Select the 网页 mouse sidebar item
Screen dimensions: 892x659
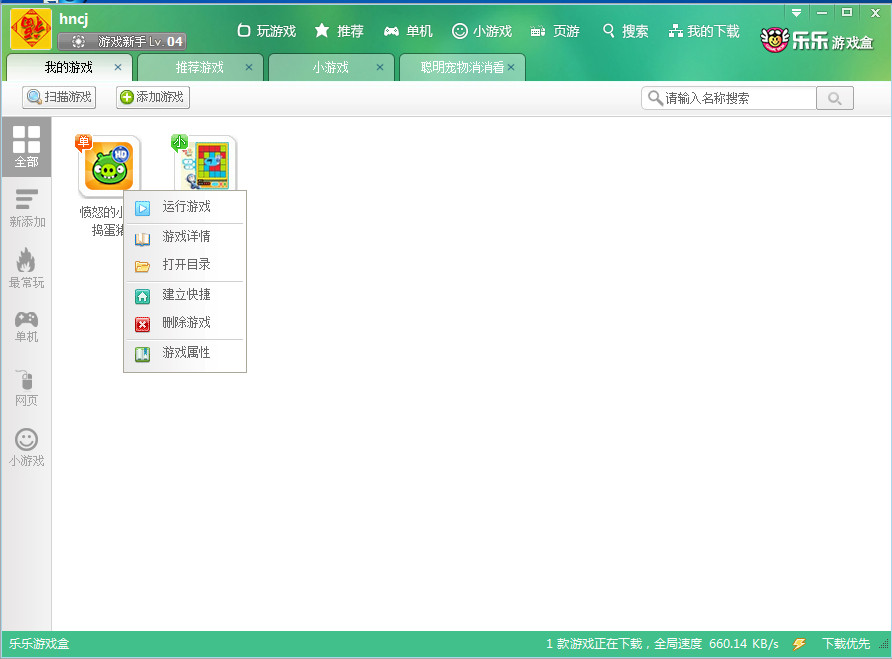26,388
